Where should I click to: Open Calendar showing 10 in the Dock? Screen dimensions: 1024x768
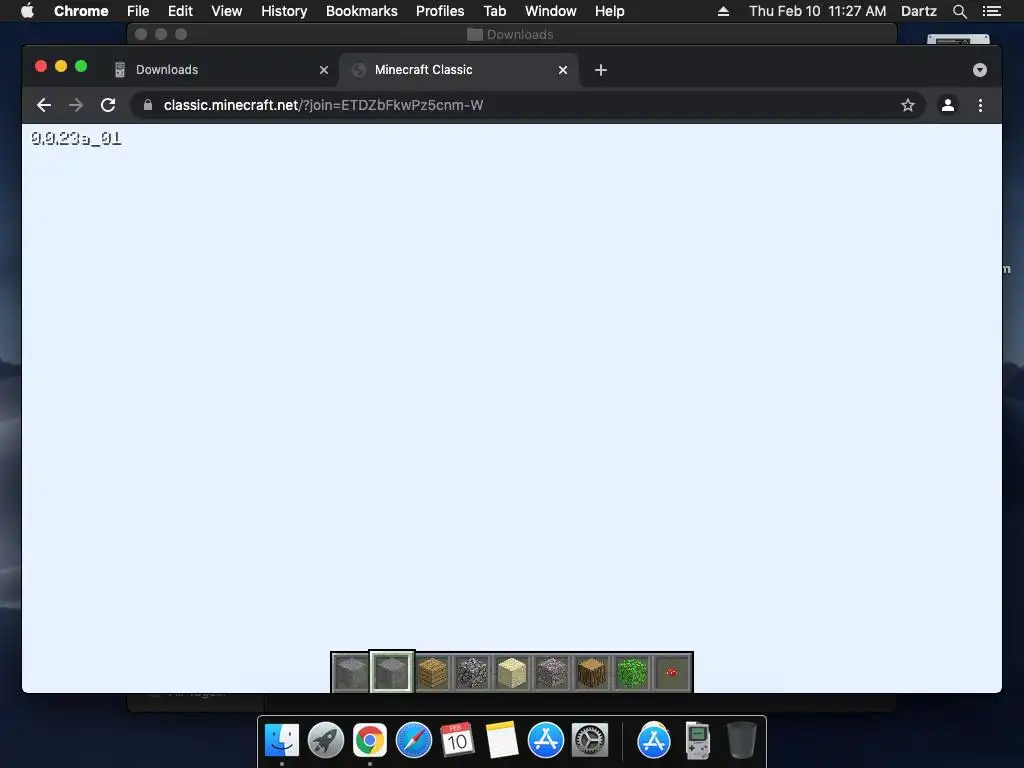pos(457,741)
